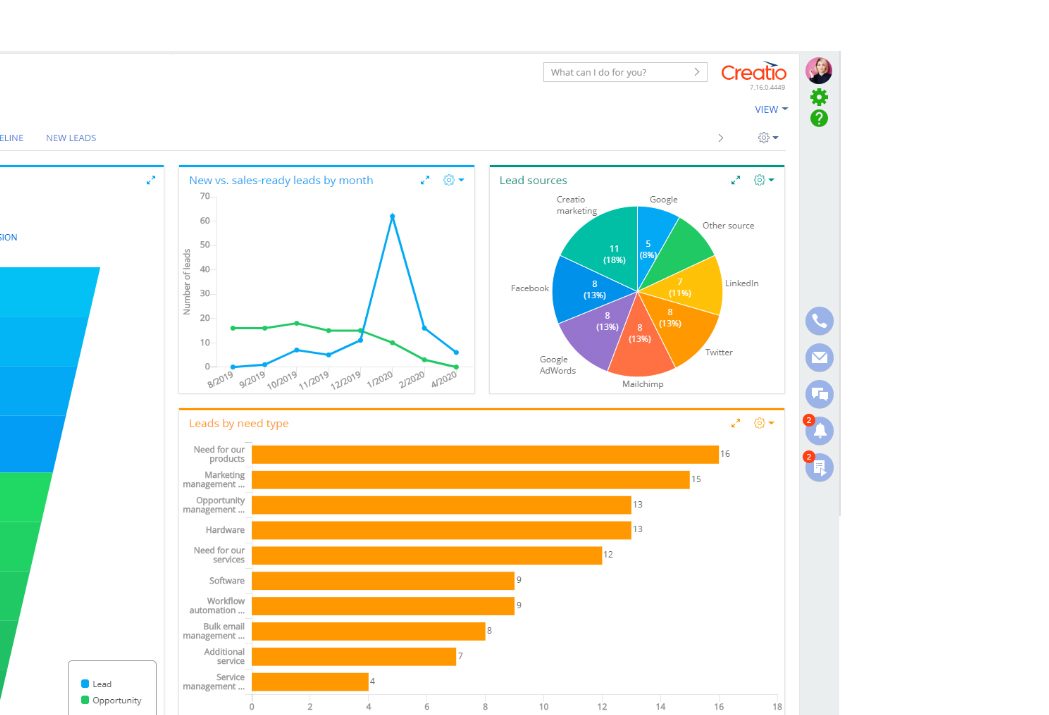Switch to the NEW LEADS tab
This screenshot has width=1049, height=715.
pos(71,138)
